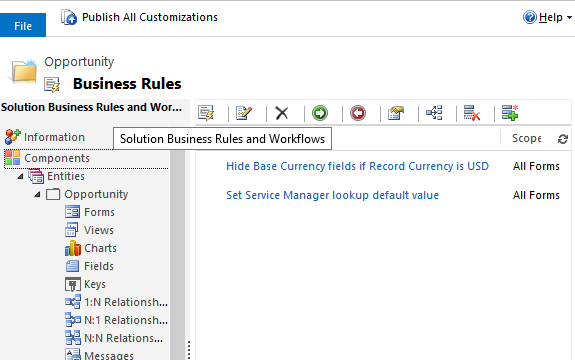
Task: Click the pane splitter dotted handle
Action: pos(189,349)
